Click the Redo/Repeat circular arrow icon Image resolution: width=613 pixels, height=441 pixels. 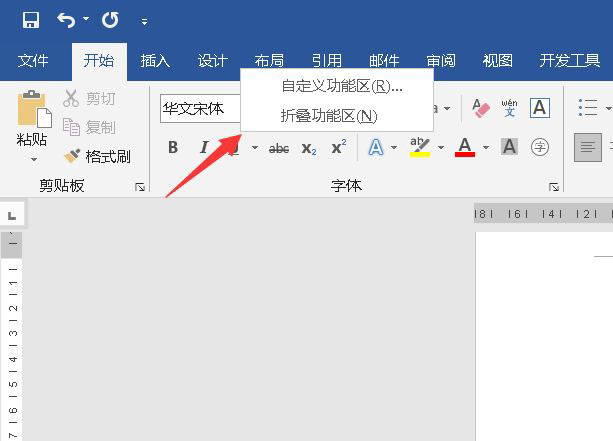(110, 20)
